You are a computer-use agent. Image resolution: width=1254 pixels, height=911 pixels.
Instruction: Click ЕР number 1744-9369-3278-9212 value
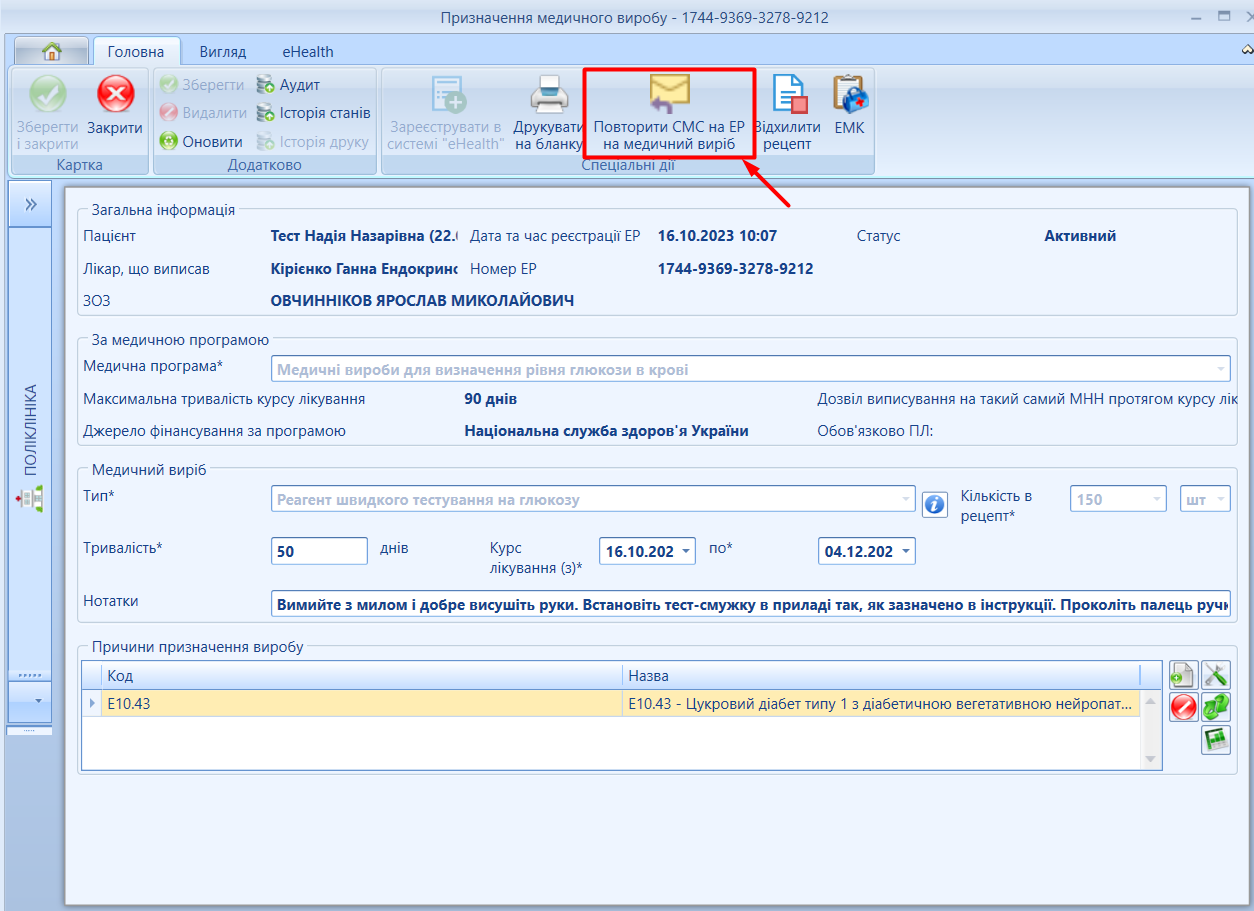coord(735,269)
